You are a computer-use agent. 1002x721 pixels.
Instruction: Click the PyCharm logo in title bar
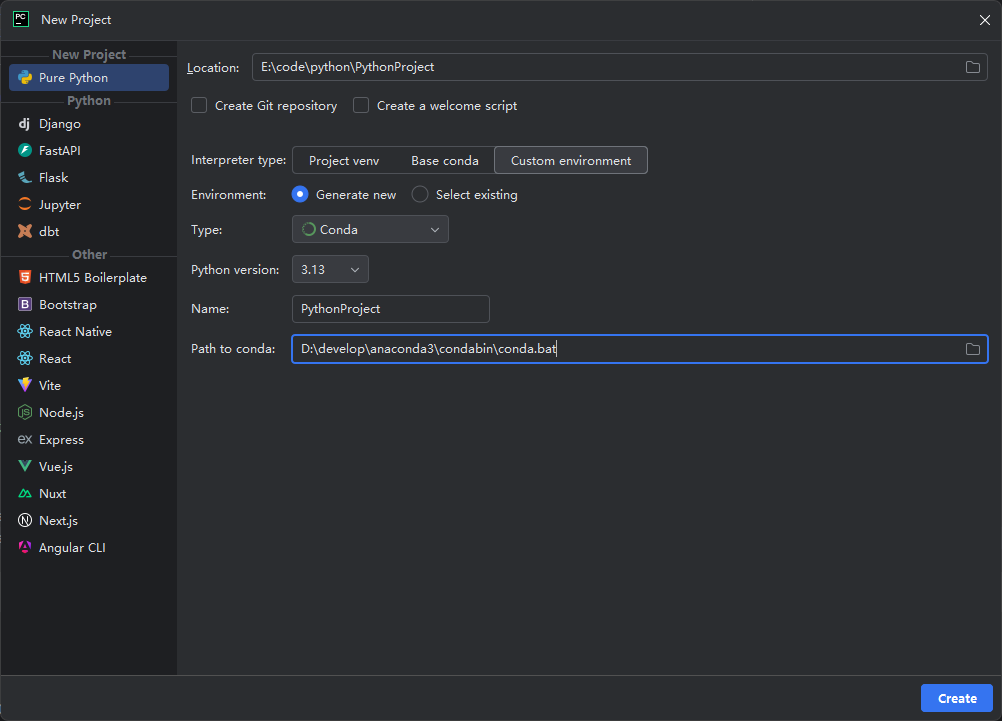[x=21, y=19]
